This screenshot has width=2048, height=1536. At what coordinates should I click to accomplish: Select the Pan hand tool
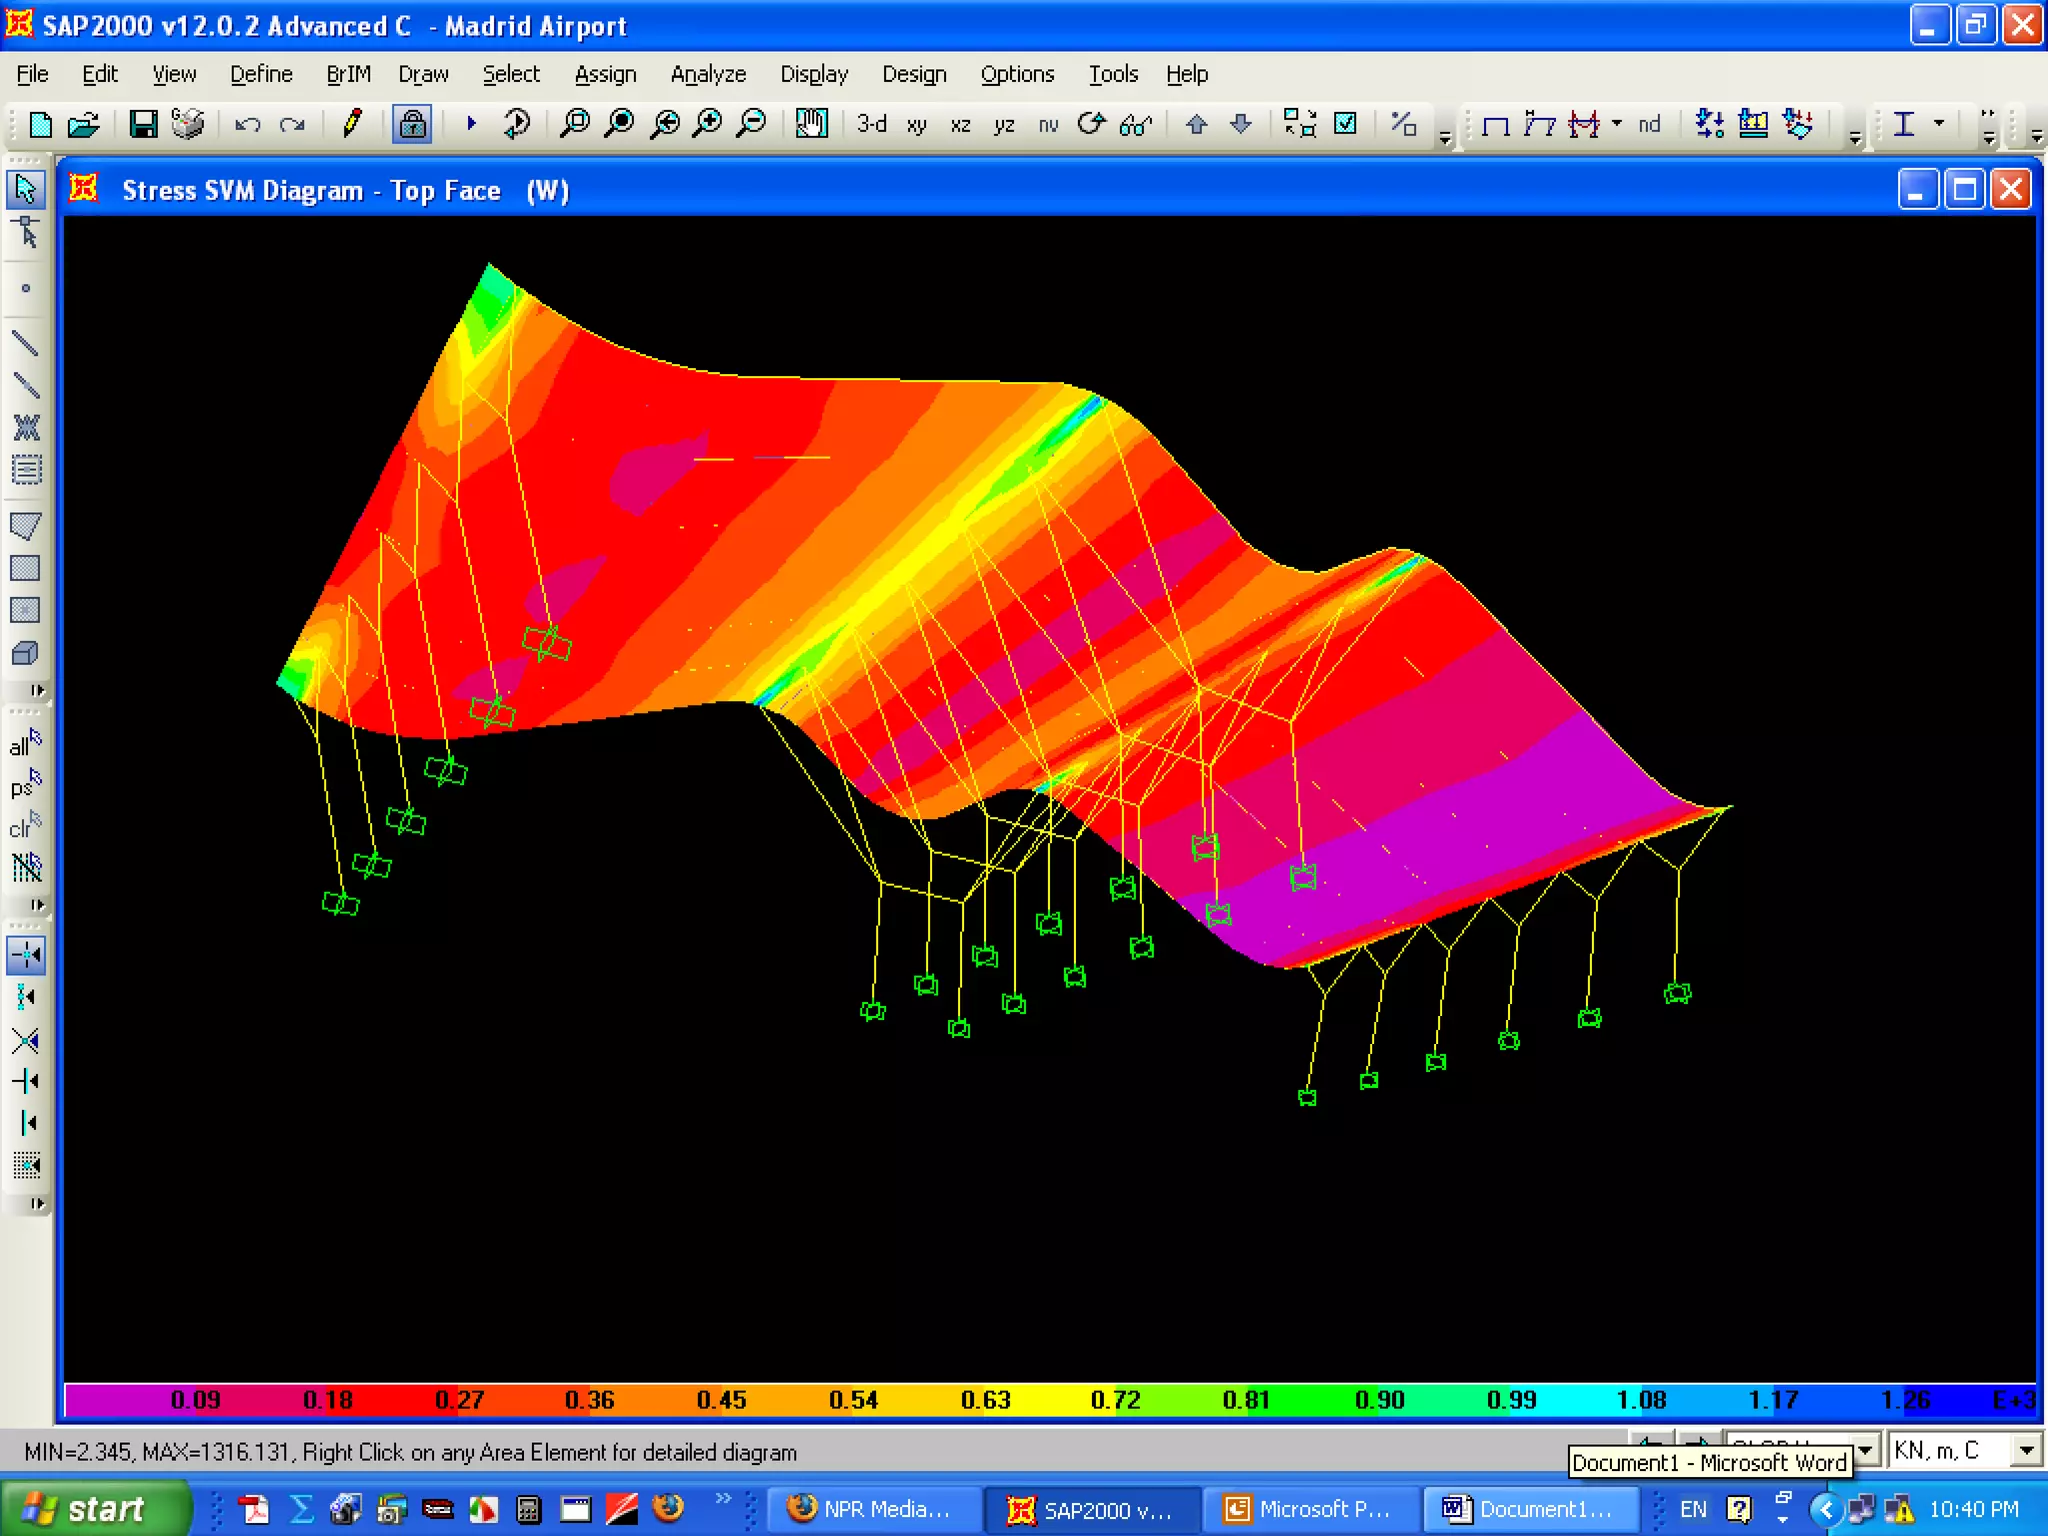[x=811, y=124]
